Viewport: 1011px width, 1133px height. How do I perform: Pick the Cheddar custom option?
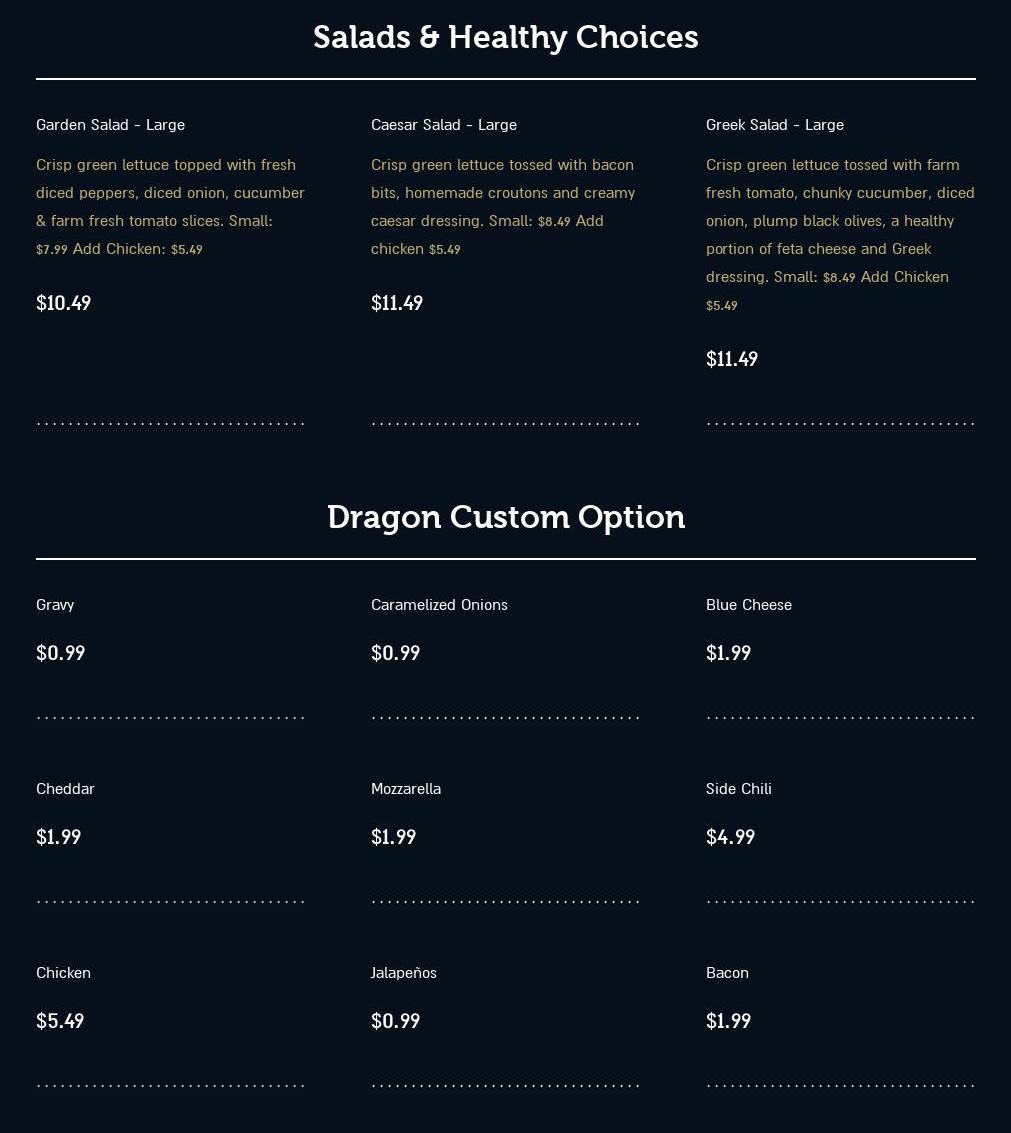point(65,789)
